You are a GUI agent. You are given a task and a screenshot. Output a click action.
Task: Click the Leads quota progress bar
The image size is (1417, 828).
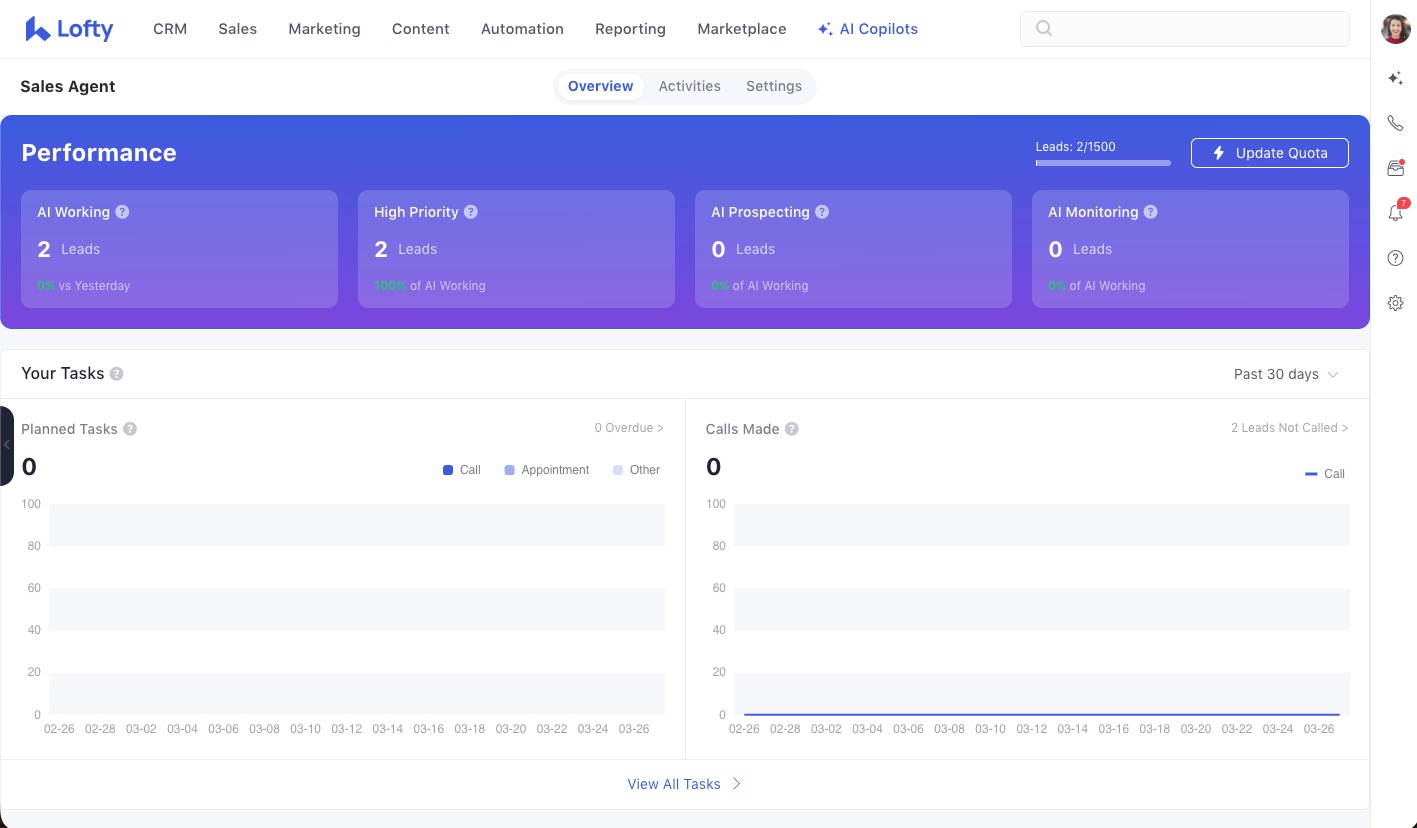[x=1103, y=162]
